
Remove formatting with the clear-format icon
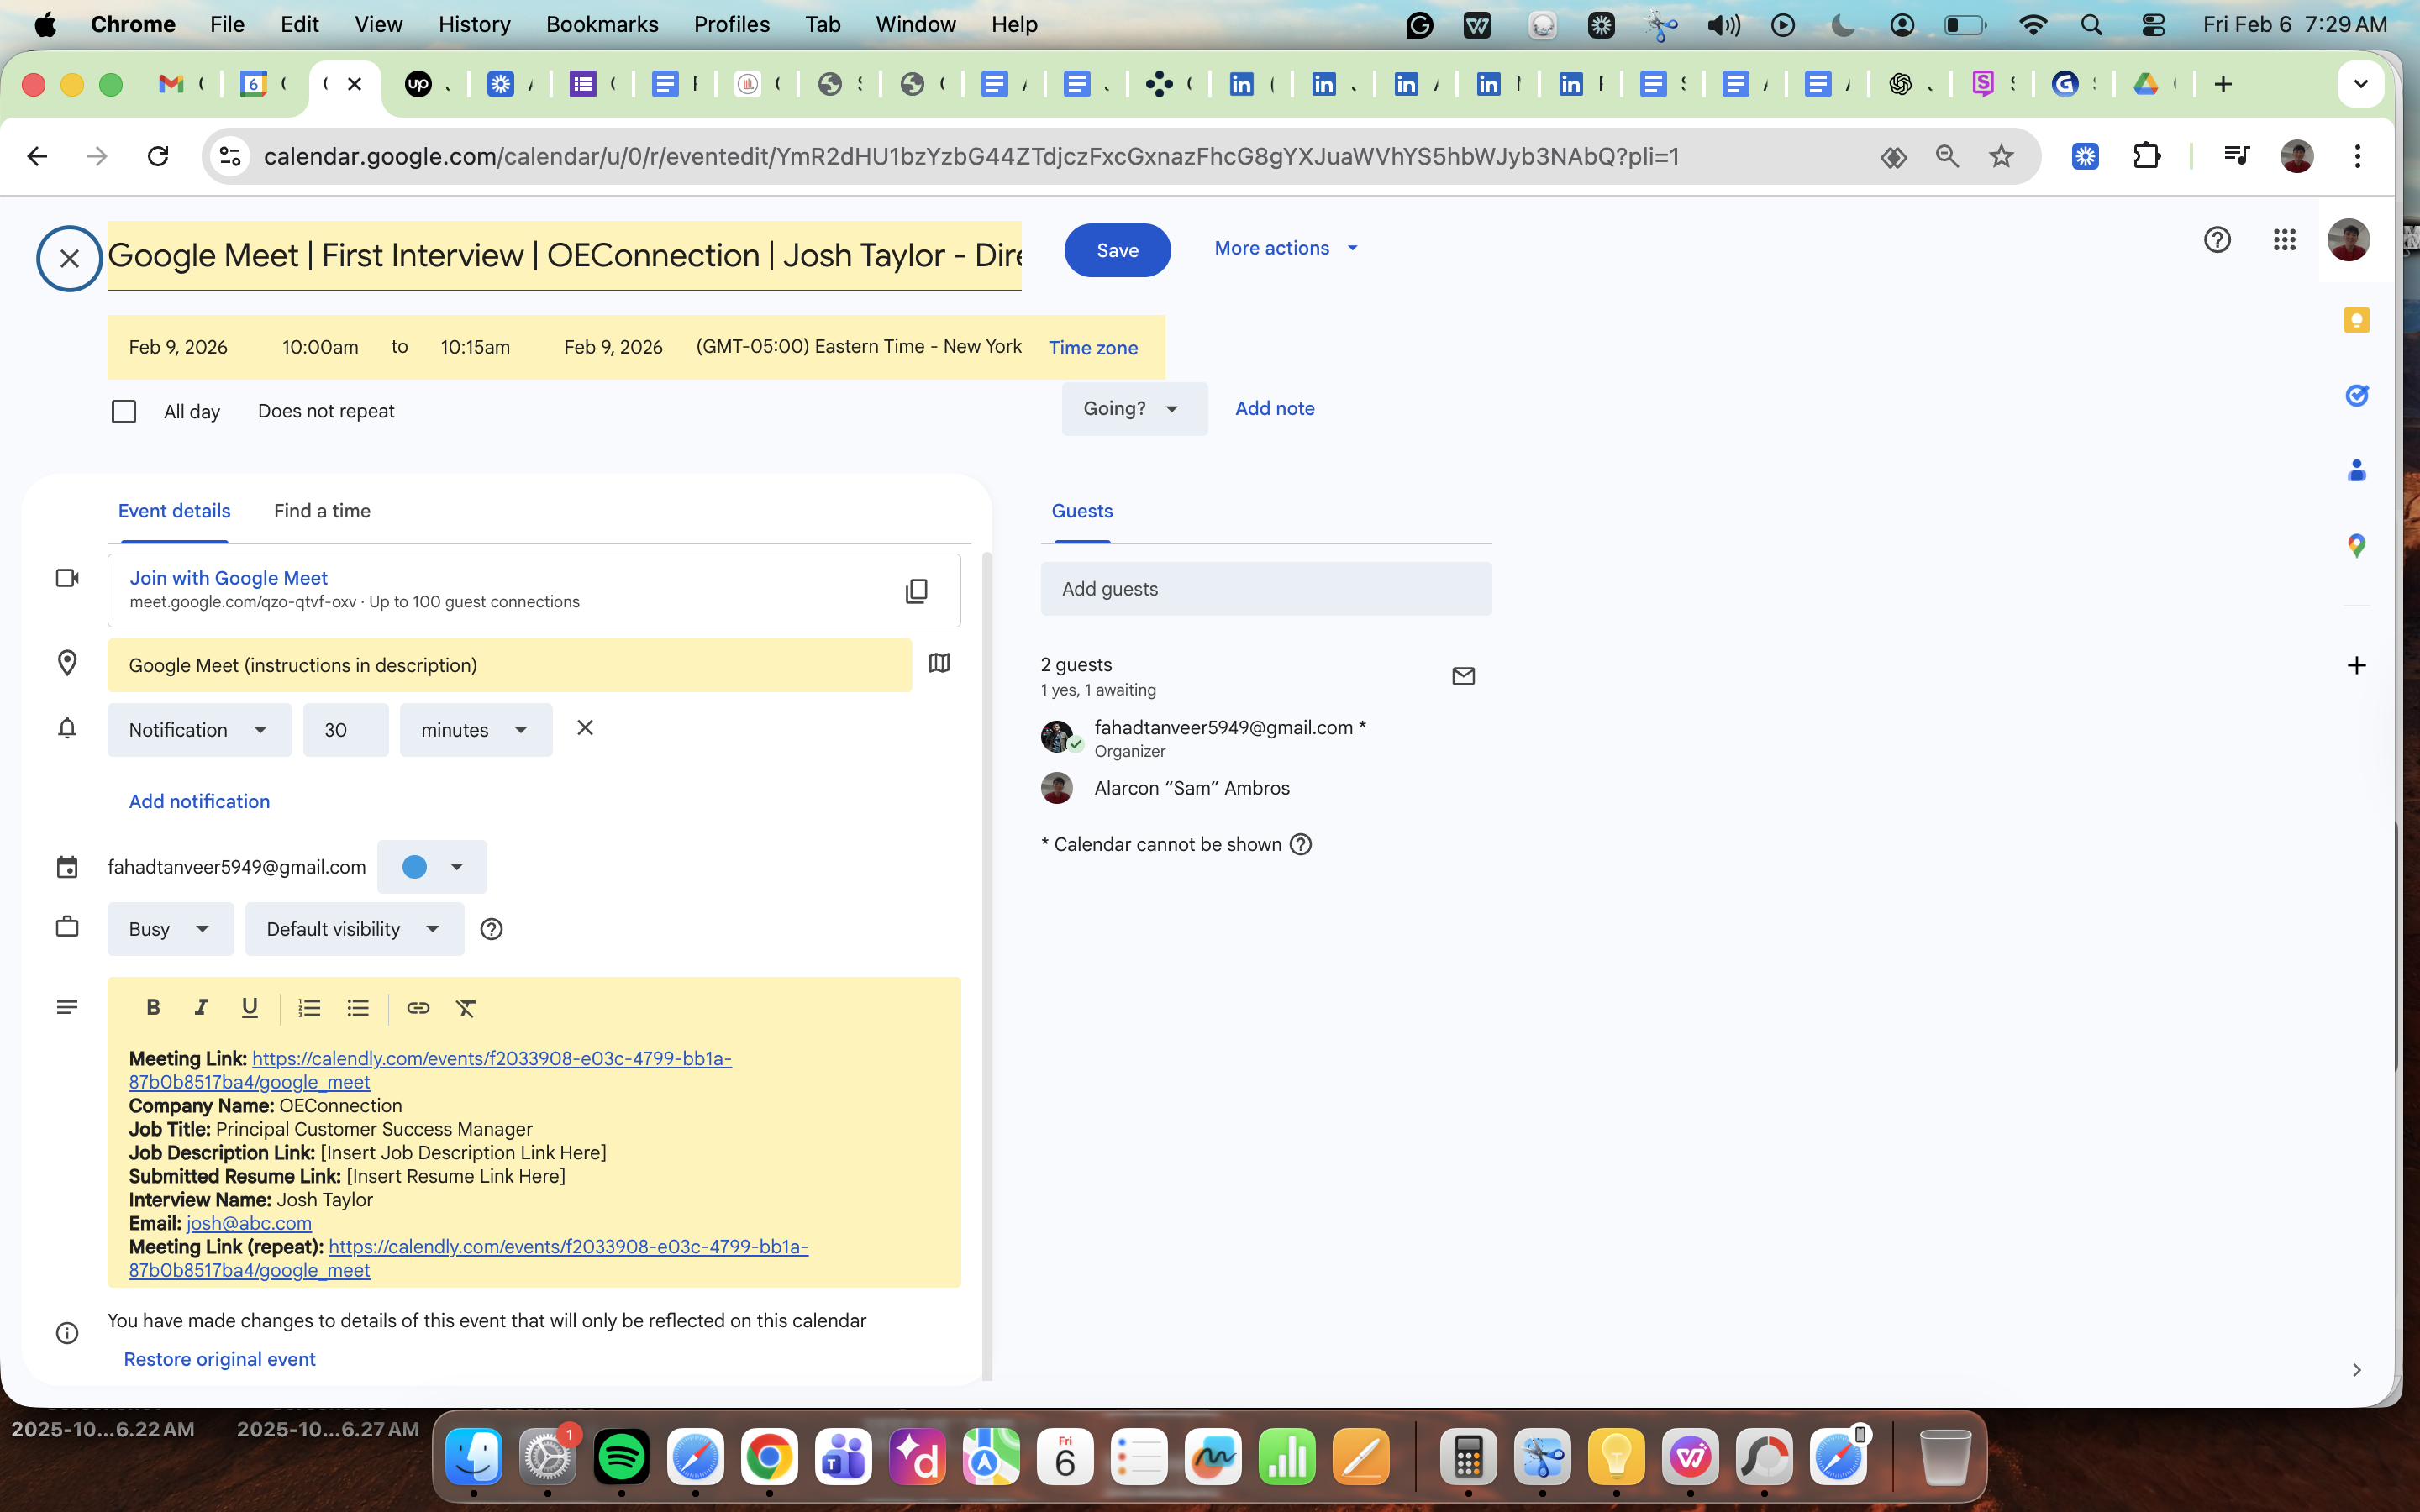466,1008
